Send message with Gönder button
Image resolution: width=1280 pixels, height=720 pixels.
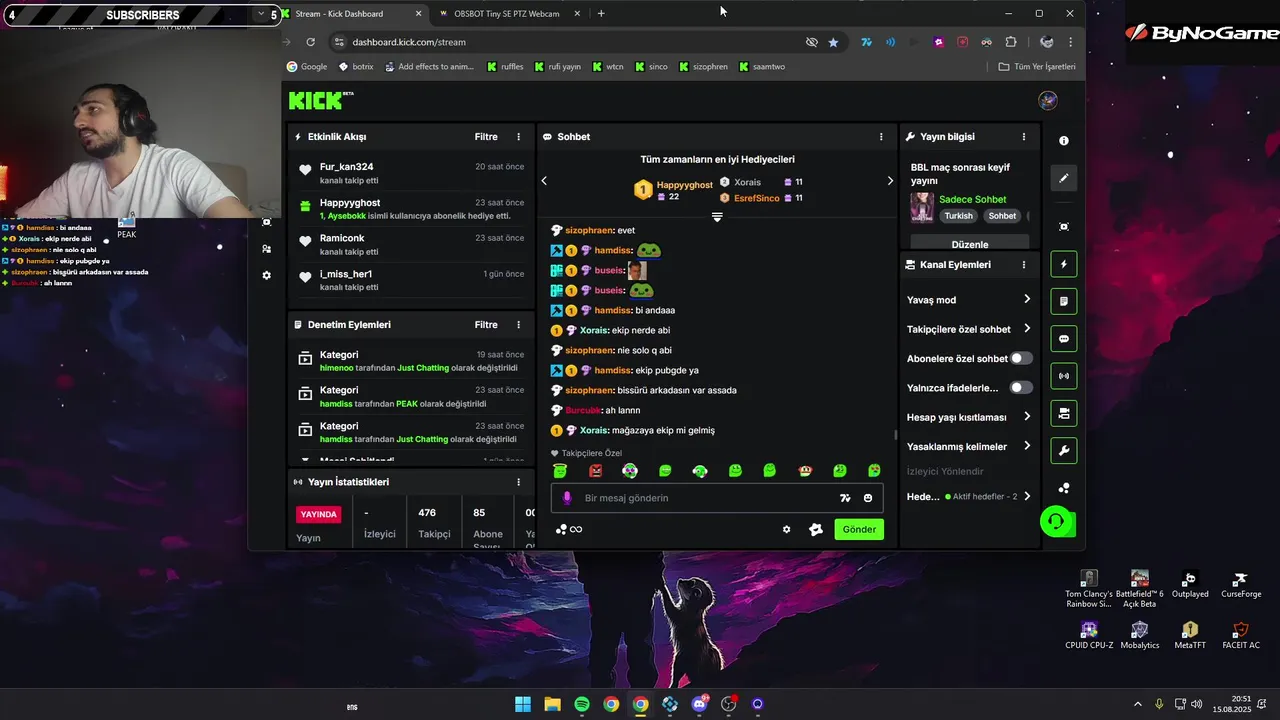pos(859,529)
